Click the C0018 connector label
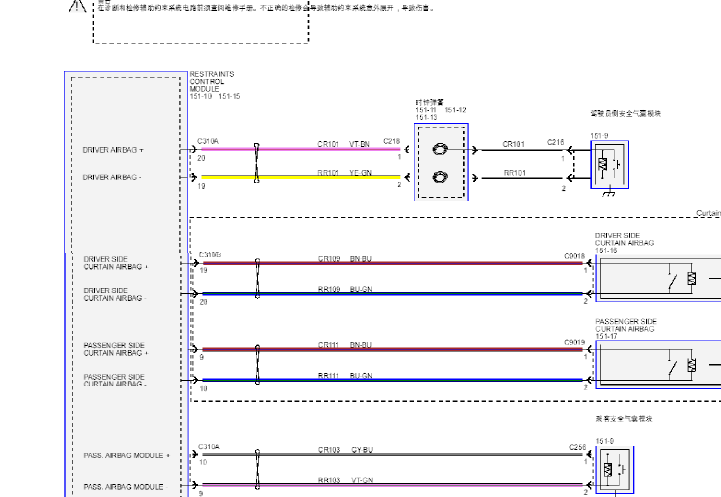 (x=574, y=256)
